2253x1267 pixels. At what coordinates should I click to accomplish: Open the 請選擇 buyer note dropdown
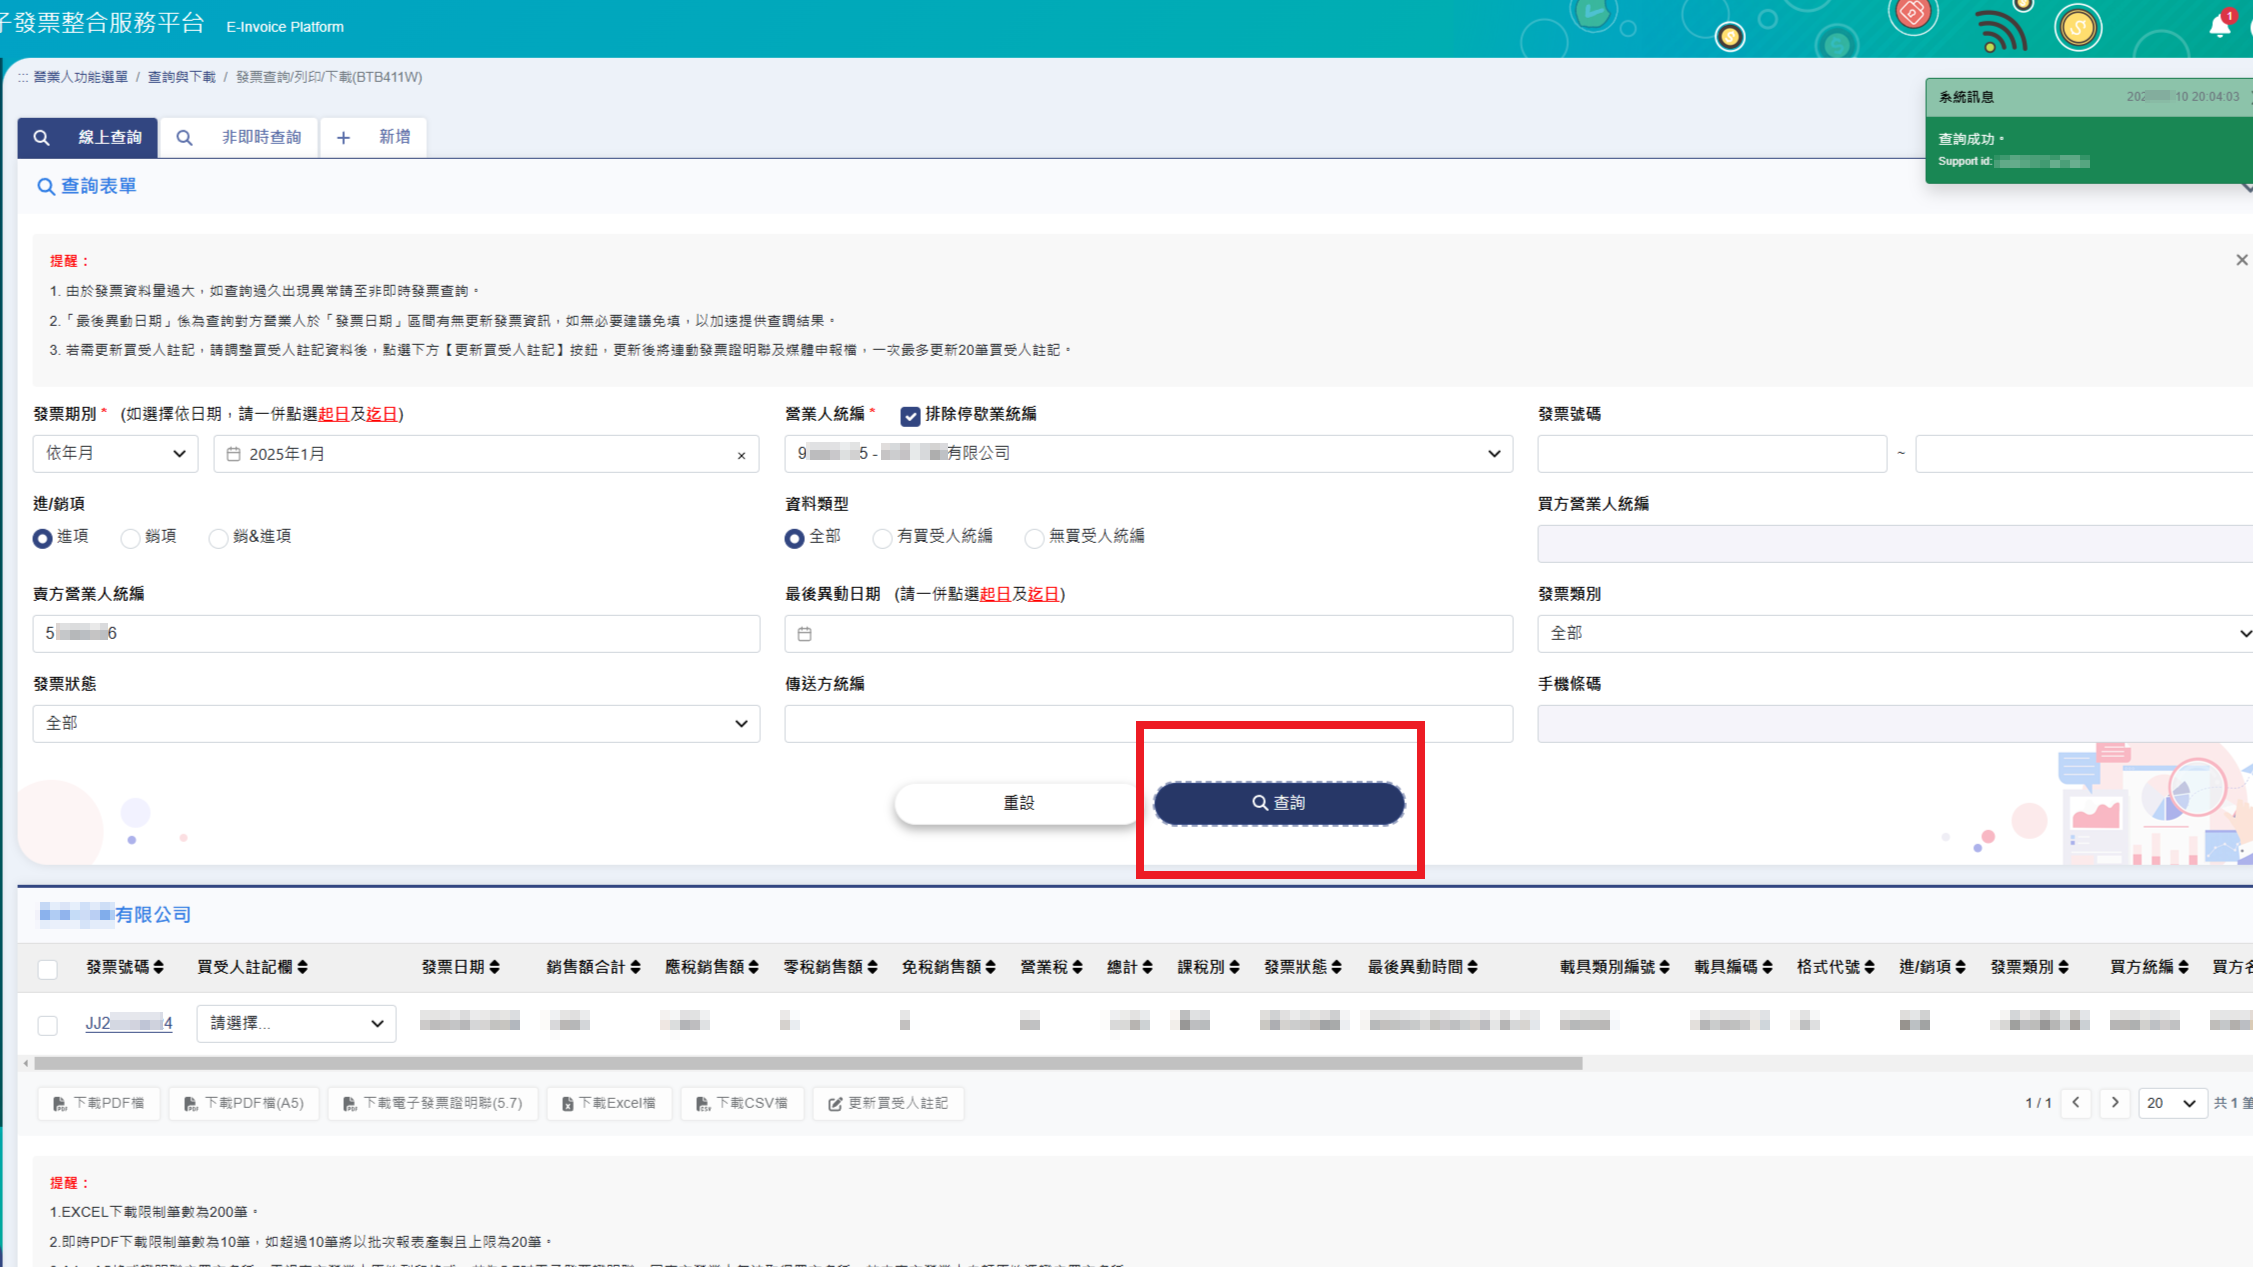pos(296,1024)
